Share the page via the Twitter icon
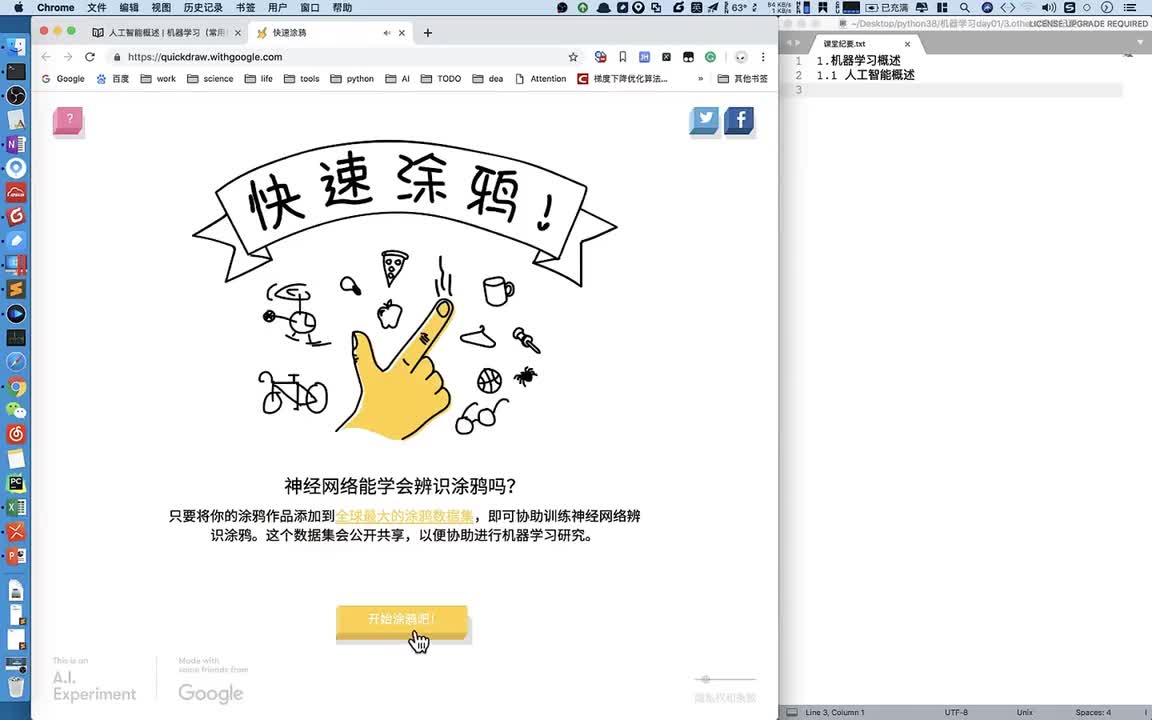This screenshot has width=1152, height=720. click(705, 119)
